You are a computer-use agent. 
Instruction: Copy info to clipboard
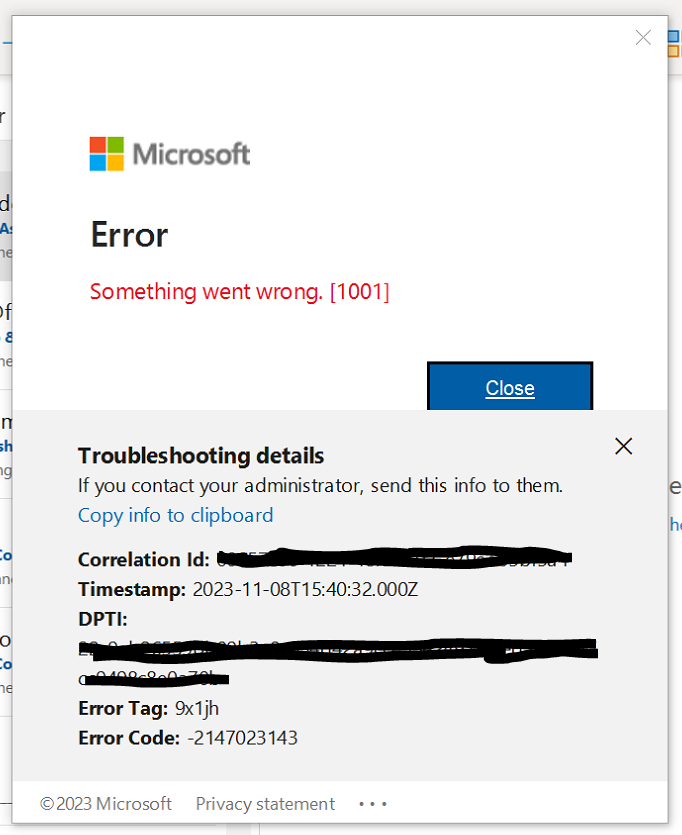175,515
